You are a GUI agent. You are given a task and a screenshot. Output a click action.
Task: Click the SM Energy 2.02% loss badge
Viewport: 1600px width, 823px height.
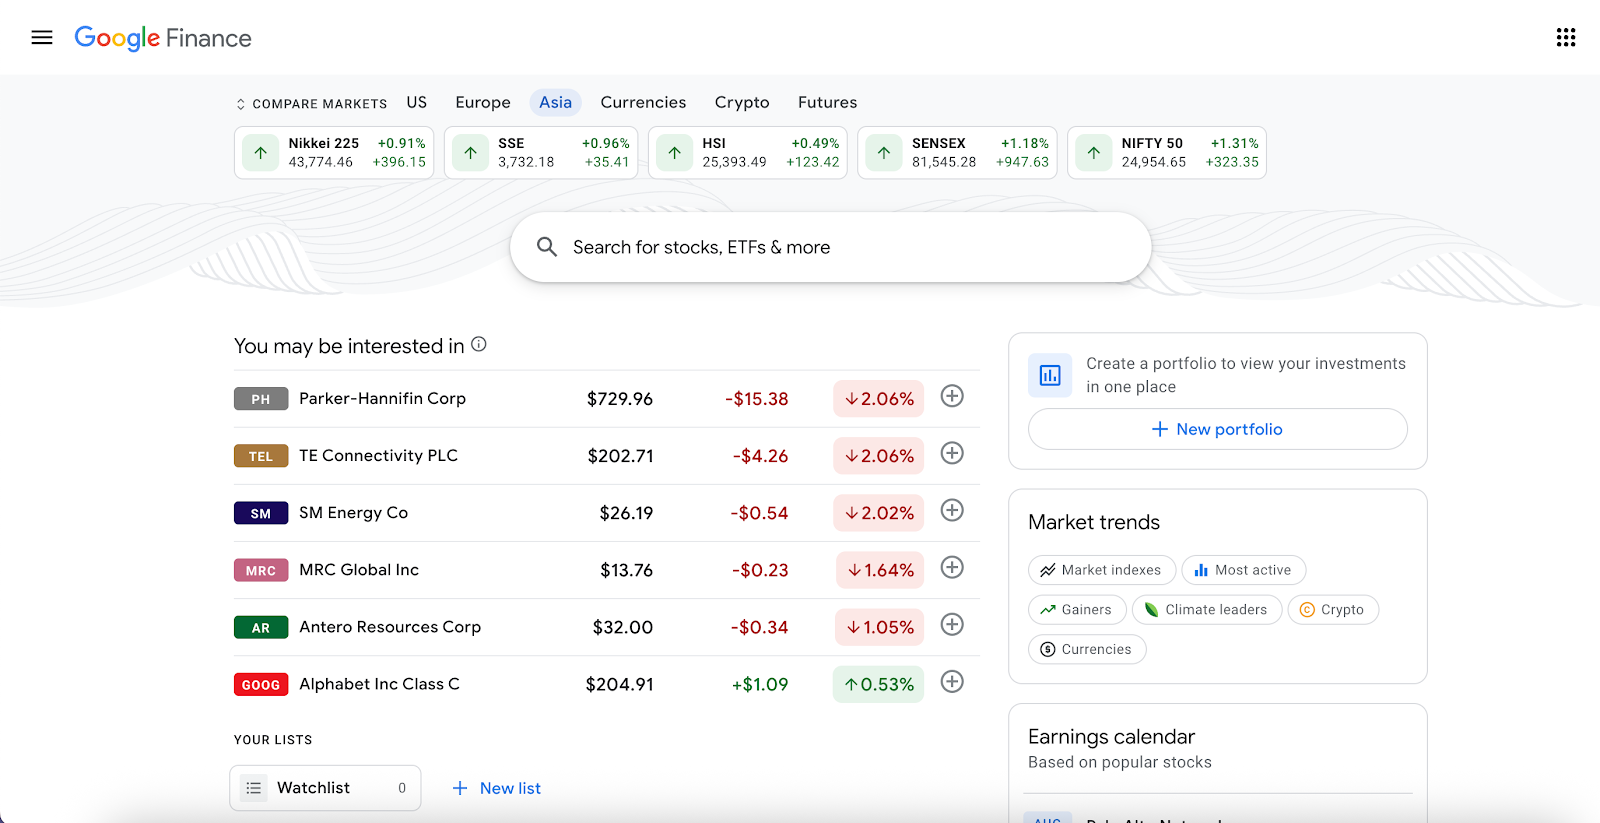click(x=878, y=513)
